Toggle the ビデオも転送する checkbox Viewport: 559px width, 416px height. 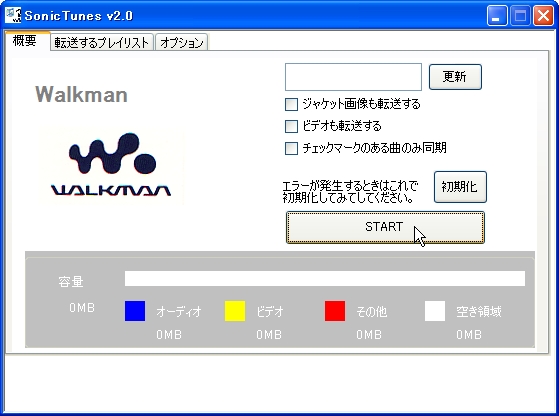(x=291, y=126)
